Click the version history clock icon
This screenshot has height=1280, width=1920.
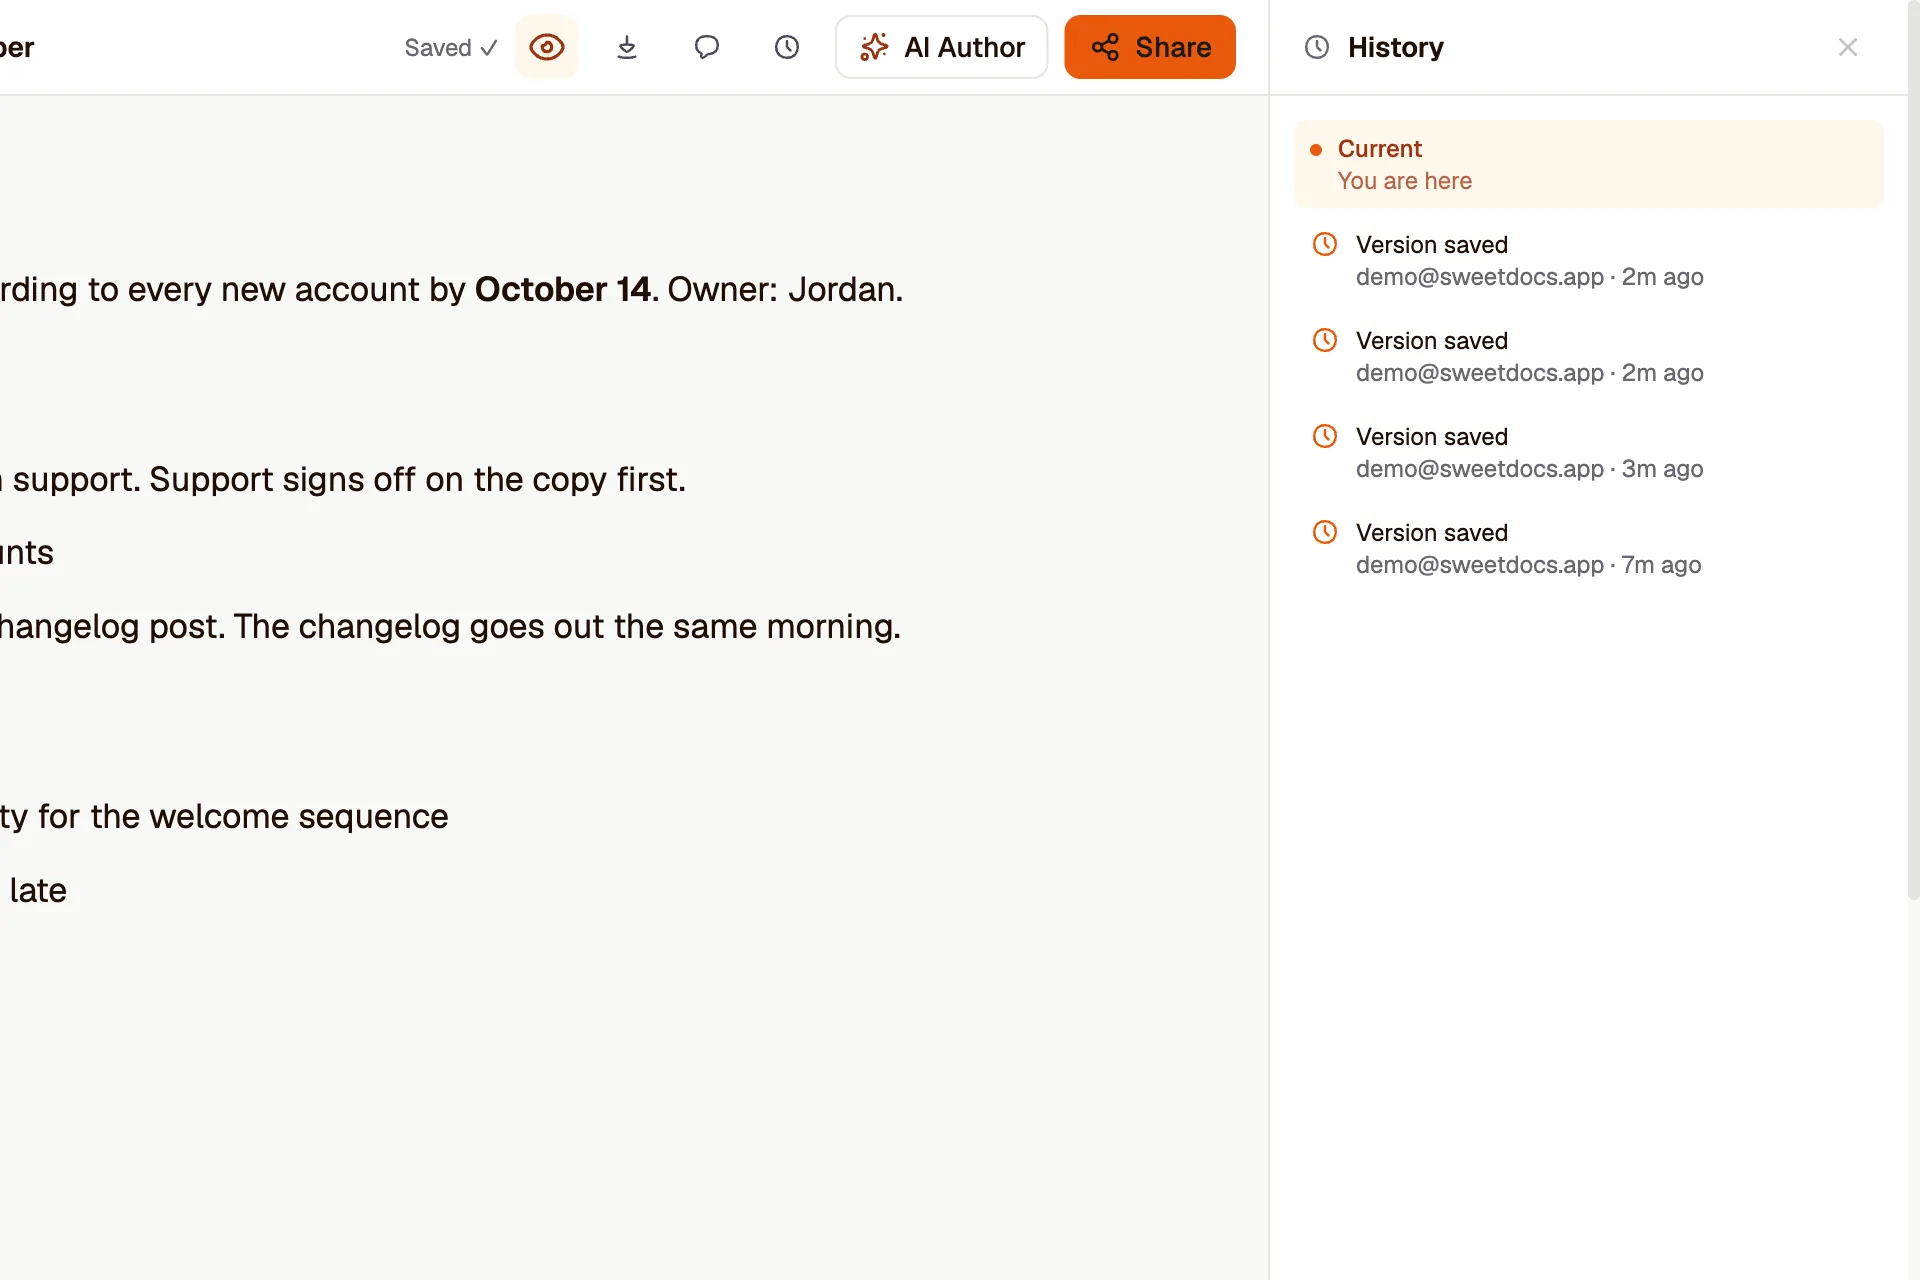pyautogui.click(x=787, y=47)
